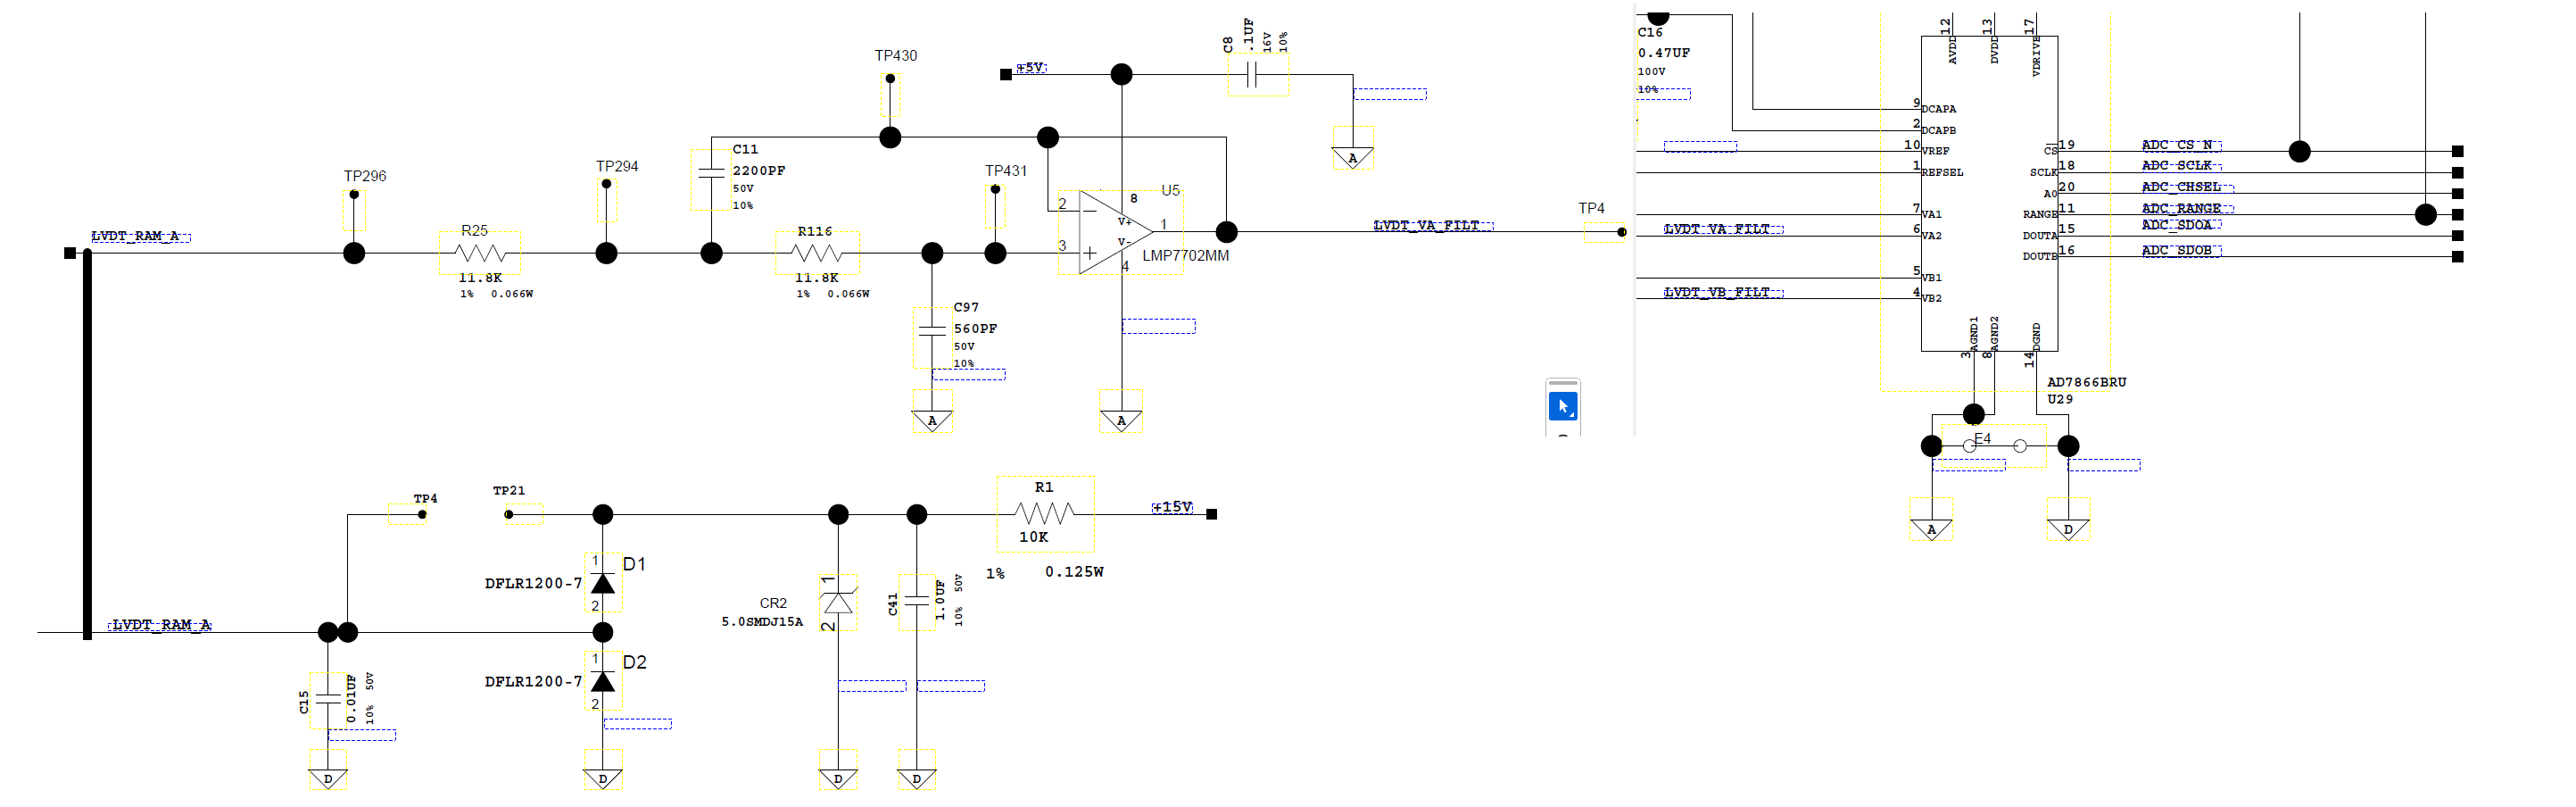Activate the blue Select arrow tool

[1562, 406]
